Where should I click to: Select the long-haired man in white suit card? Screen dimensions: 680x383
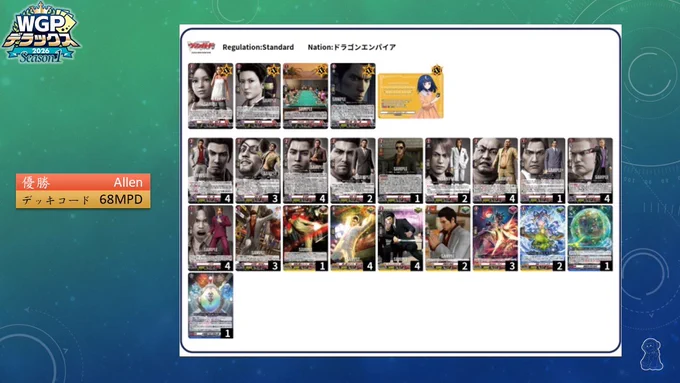[448, 170]
